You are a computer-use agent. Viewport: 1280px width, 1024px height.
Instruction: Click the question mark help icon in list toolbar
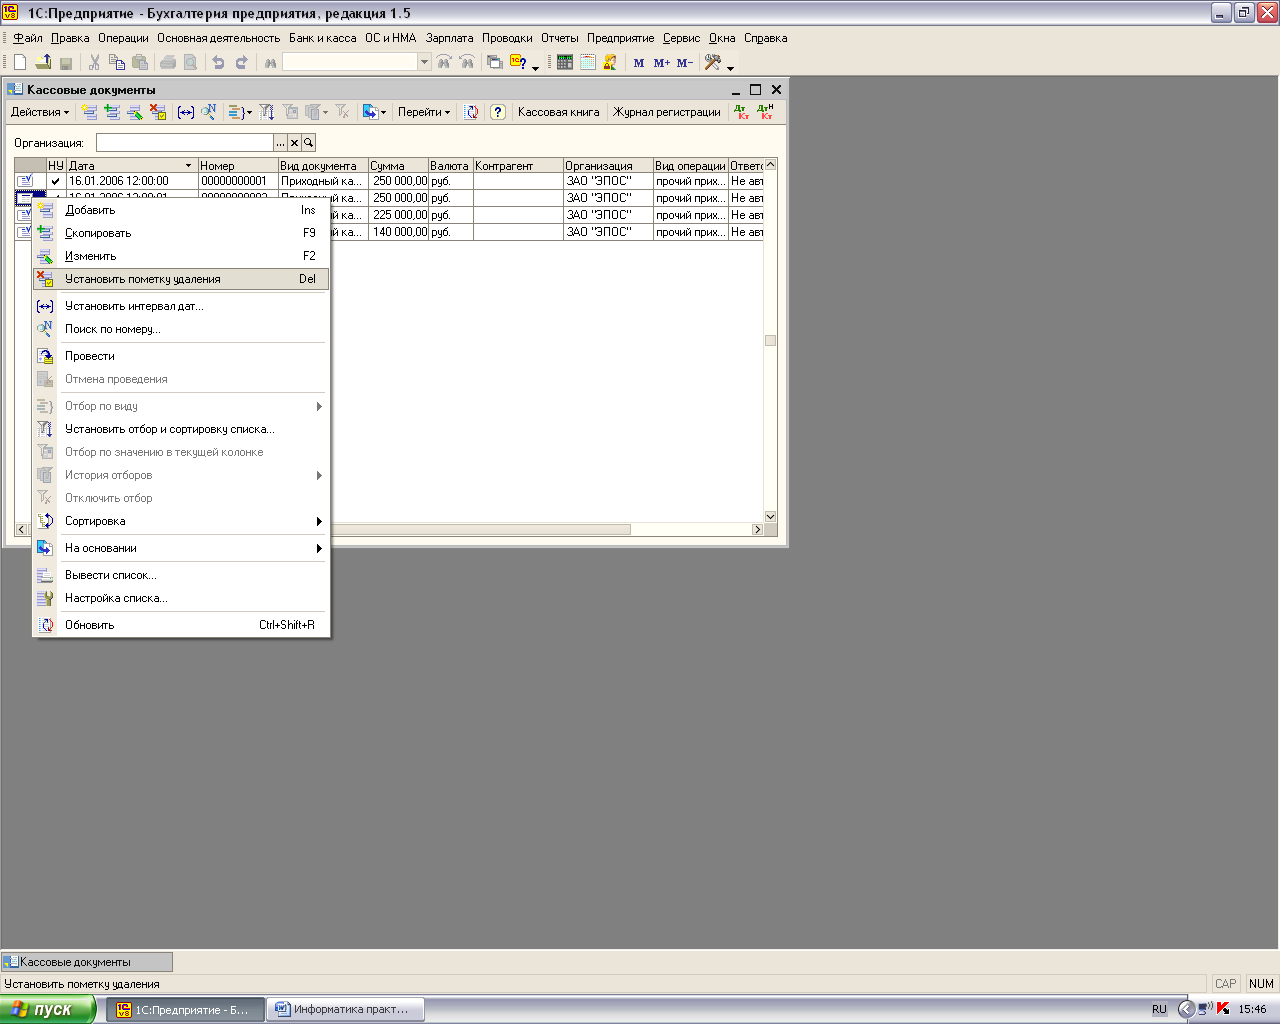click(498, 112)
